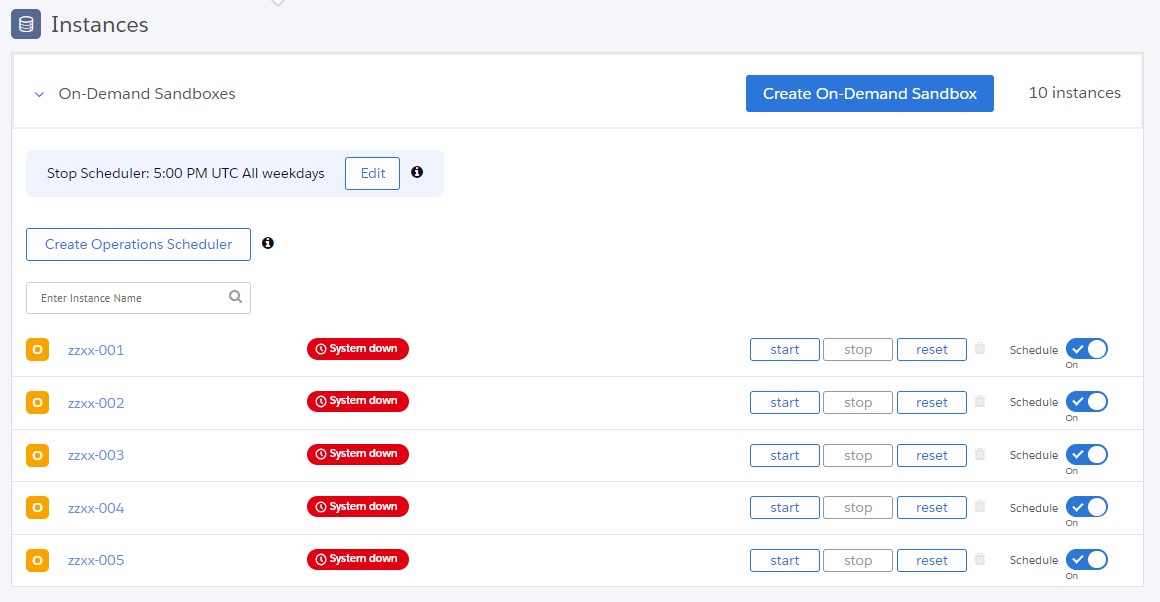Click trash icon in zzxx-002 row
The image size is (1160, 602).
coord(979,401)
